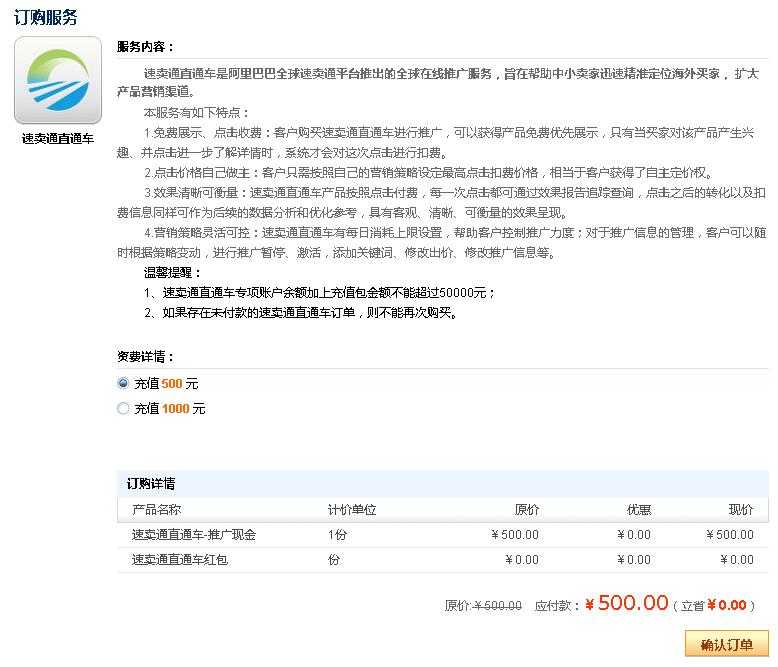This screenshot has width=778, height=667.
Task: Click the 1份 unit cell
Action: pos(337,534)
